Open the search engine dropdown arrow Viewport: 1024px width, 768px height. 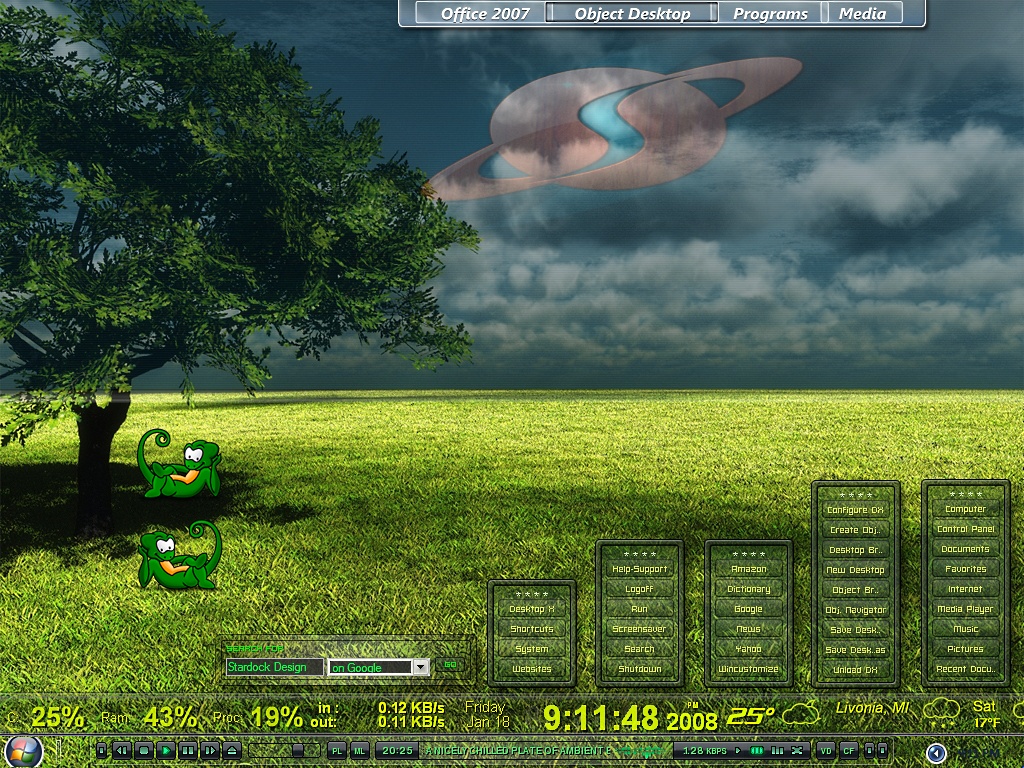(x=421, y=667)
